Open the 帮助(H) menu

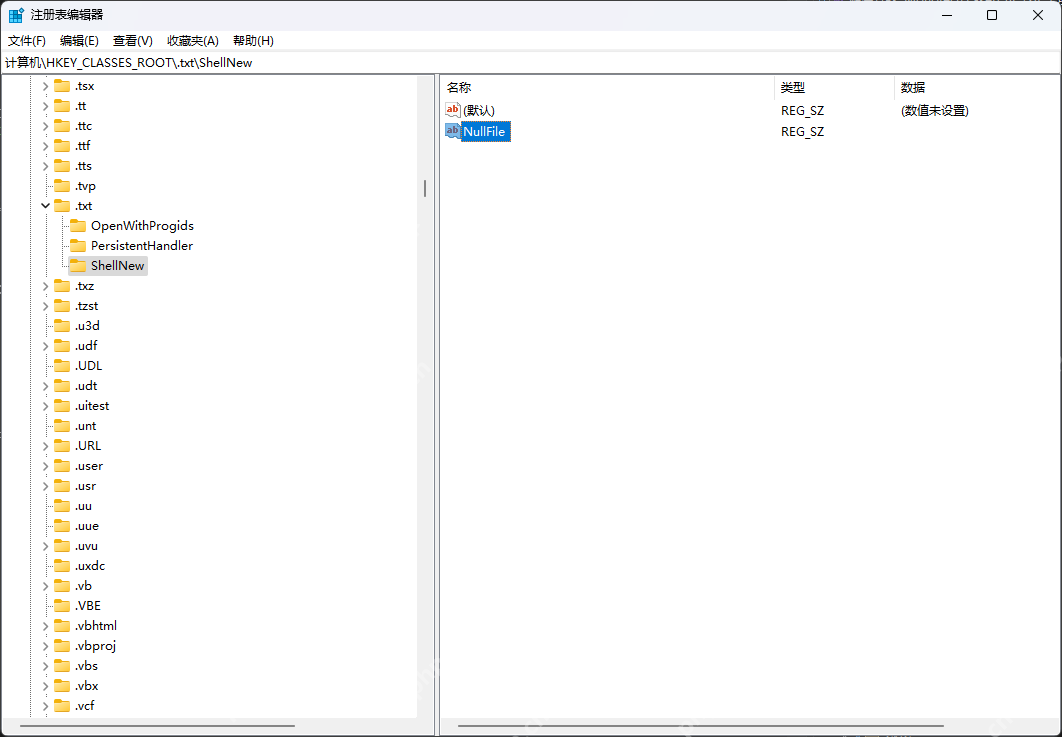pyautogui.click(x=253, y=41)
